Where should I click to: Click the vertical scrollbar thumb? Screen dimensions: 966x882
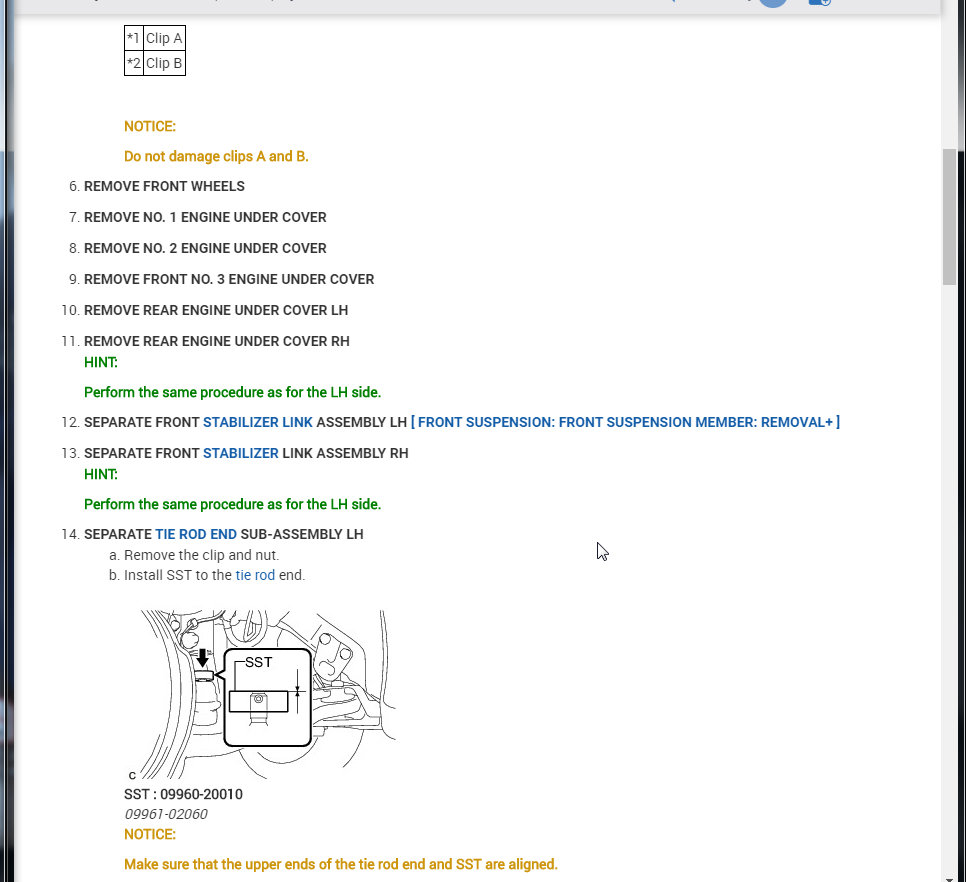(949, 217)
